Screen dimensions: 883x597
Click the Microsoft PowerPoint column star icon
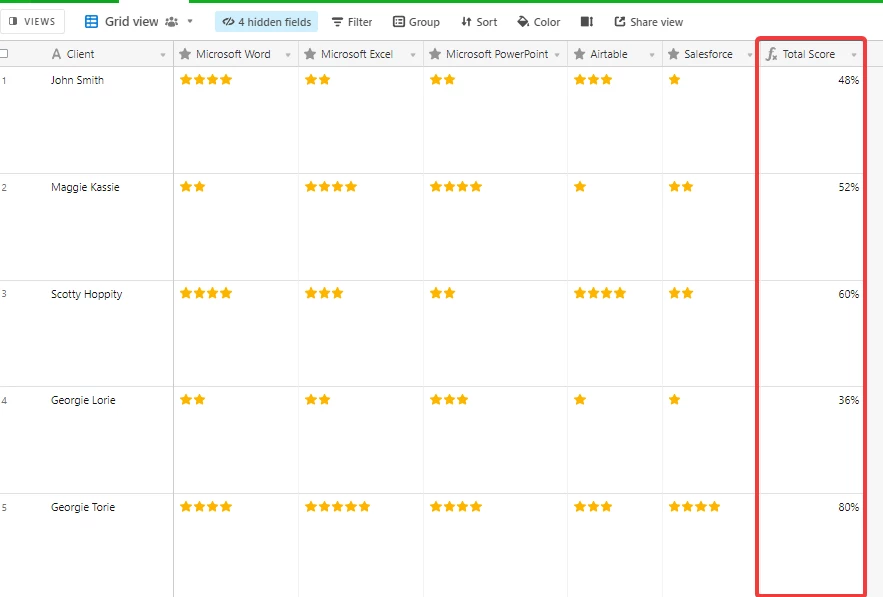[435, 54]
